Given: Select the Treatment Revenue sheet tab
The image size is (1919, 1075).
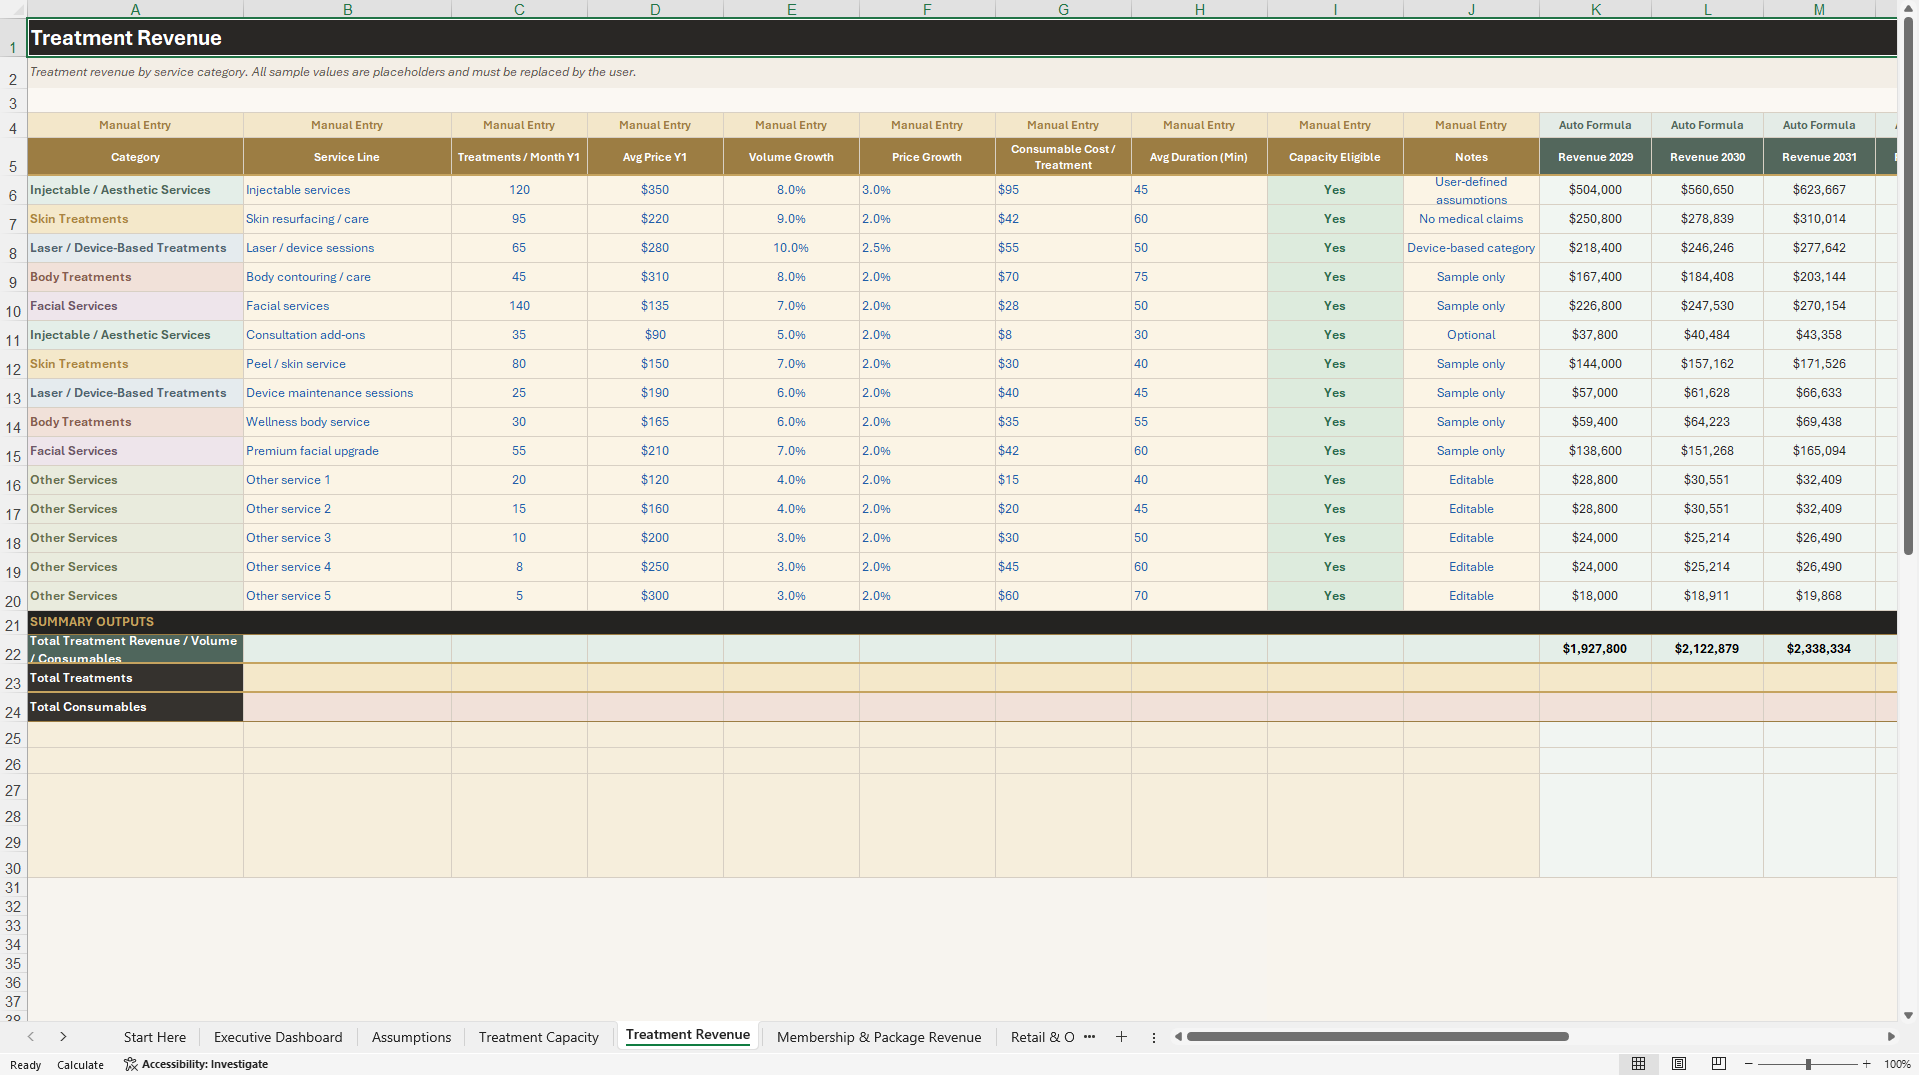Looking at the screenshot, I should point(688,1035).
